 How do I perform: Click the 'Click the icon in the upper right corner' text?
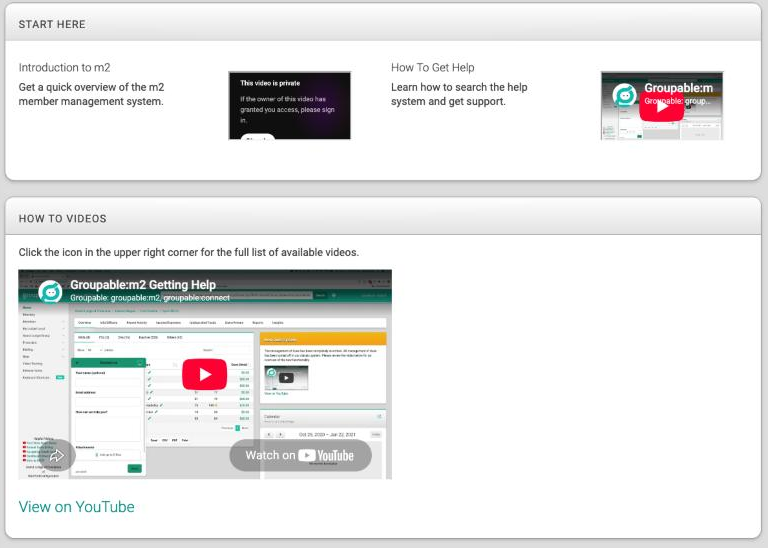point(189,252)
